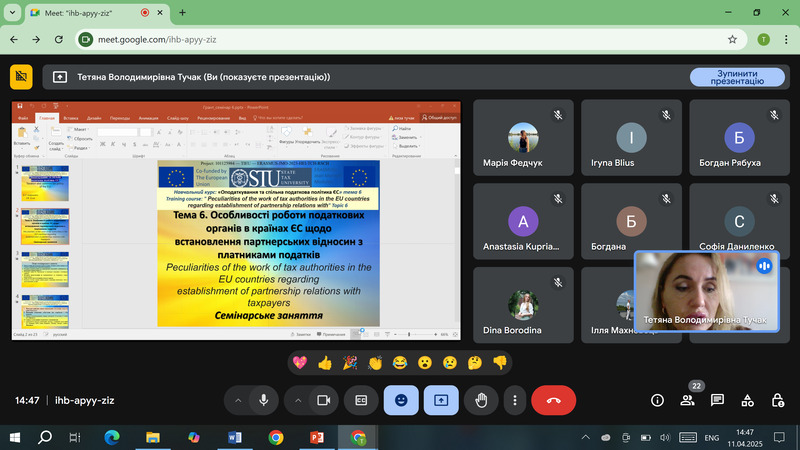Toggle italic К in shared PowerPoint ribbon
This screenshot has width=800, height=450.
point(113,145)
